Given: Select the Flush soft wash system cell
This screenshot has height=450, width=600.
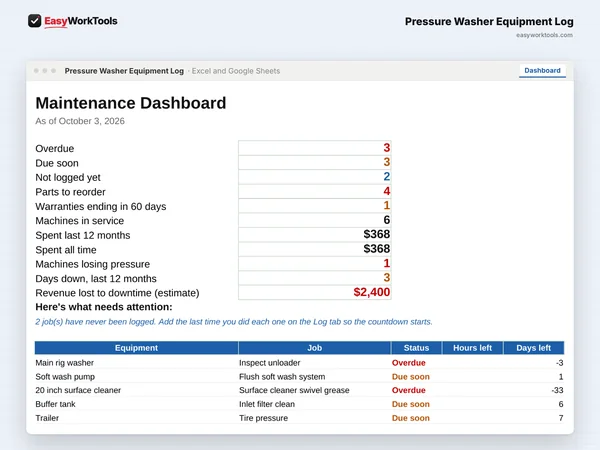Looking at the screenshot, I should [x=315, y=377].
